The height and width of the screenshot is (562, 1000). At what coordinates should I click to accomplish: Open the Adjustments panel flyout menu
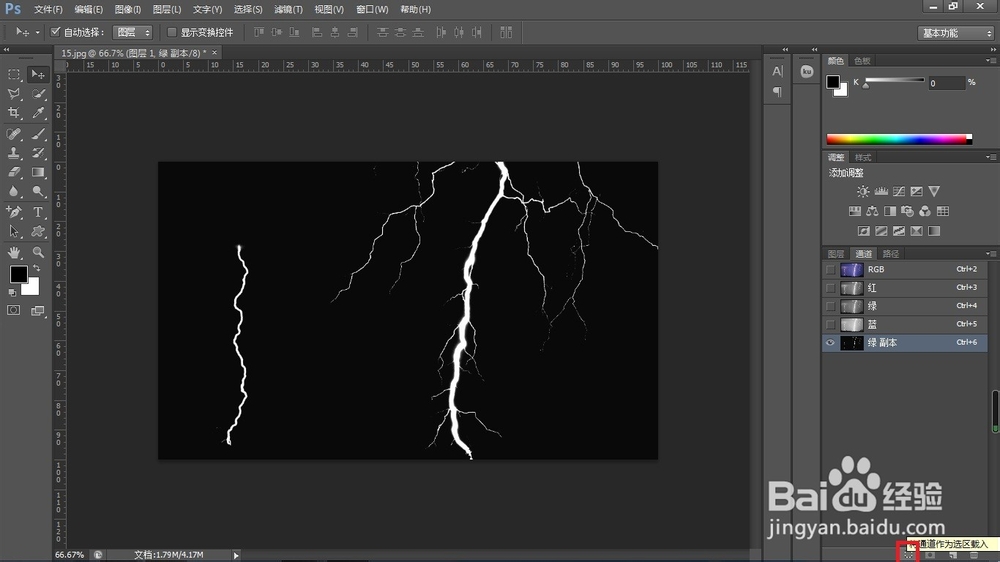[990, 157]
